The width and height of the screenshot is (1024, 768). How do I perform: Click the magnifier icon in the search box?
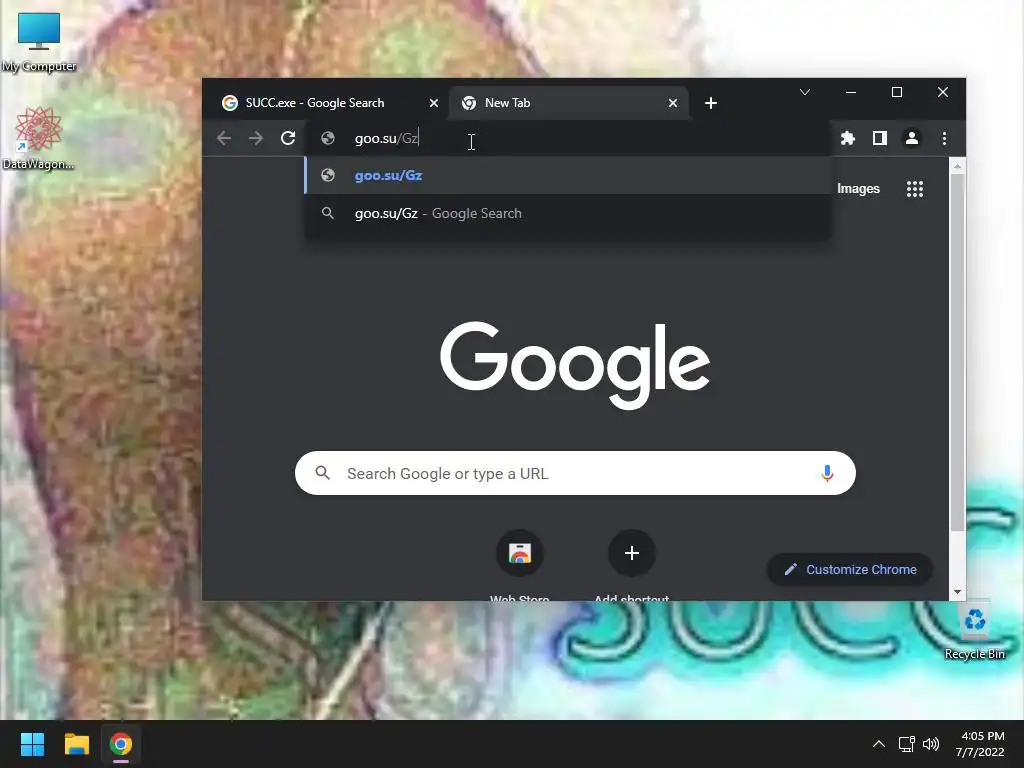[x=323, y=473]
